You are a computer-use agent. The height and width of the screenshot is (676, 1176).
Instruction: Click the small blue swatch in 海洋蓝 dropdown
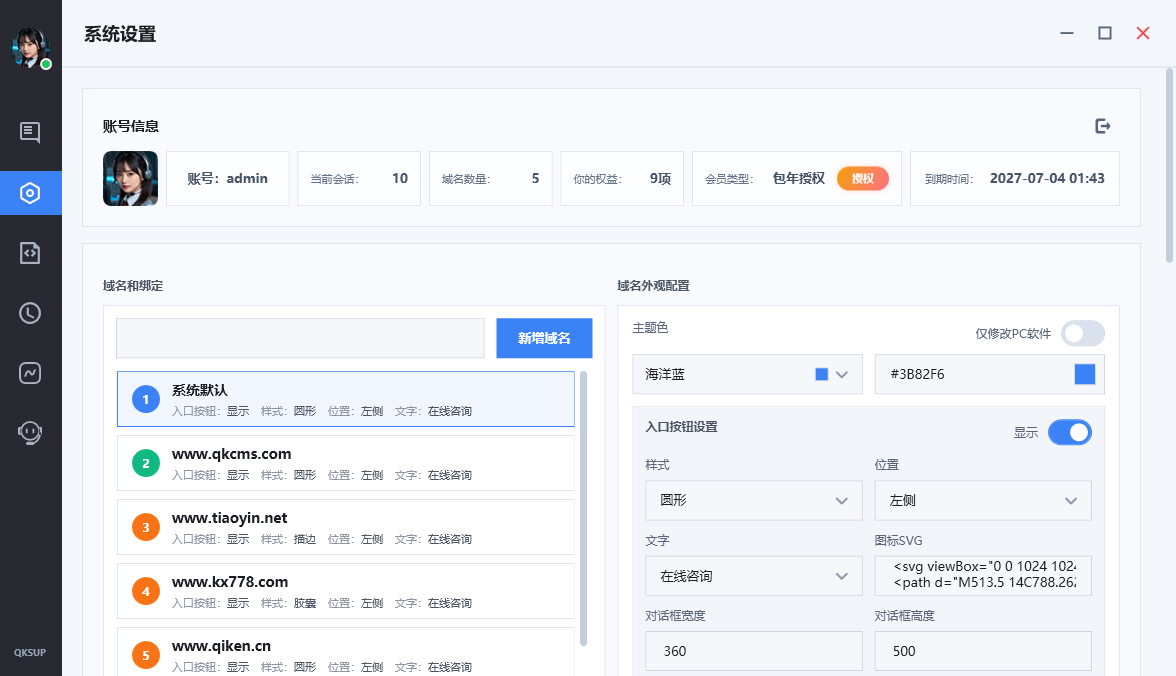click(821, 374)
